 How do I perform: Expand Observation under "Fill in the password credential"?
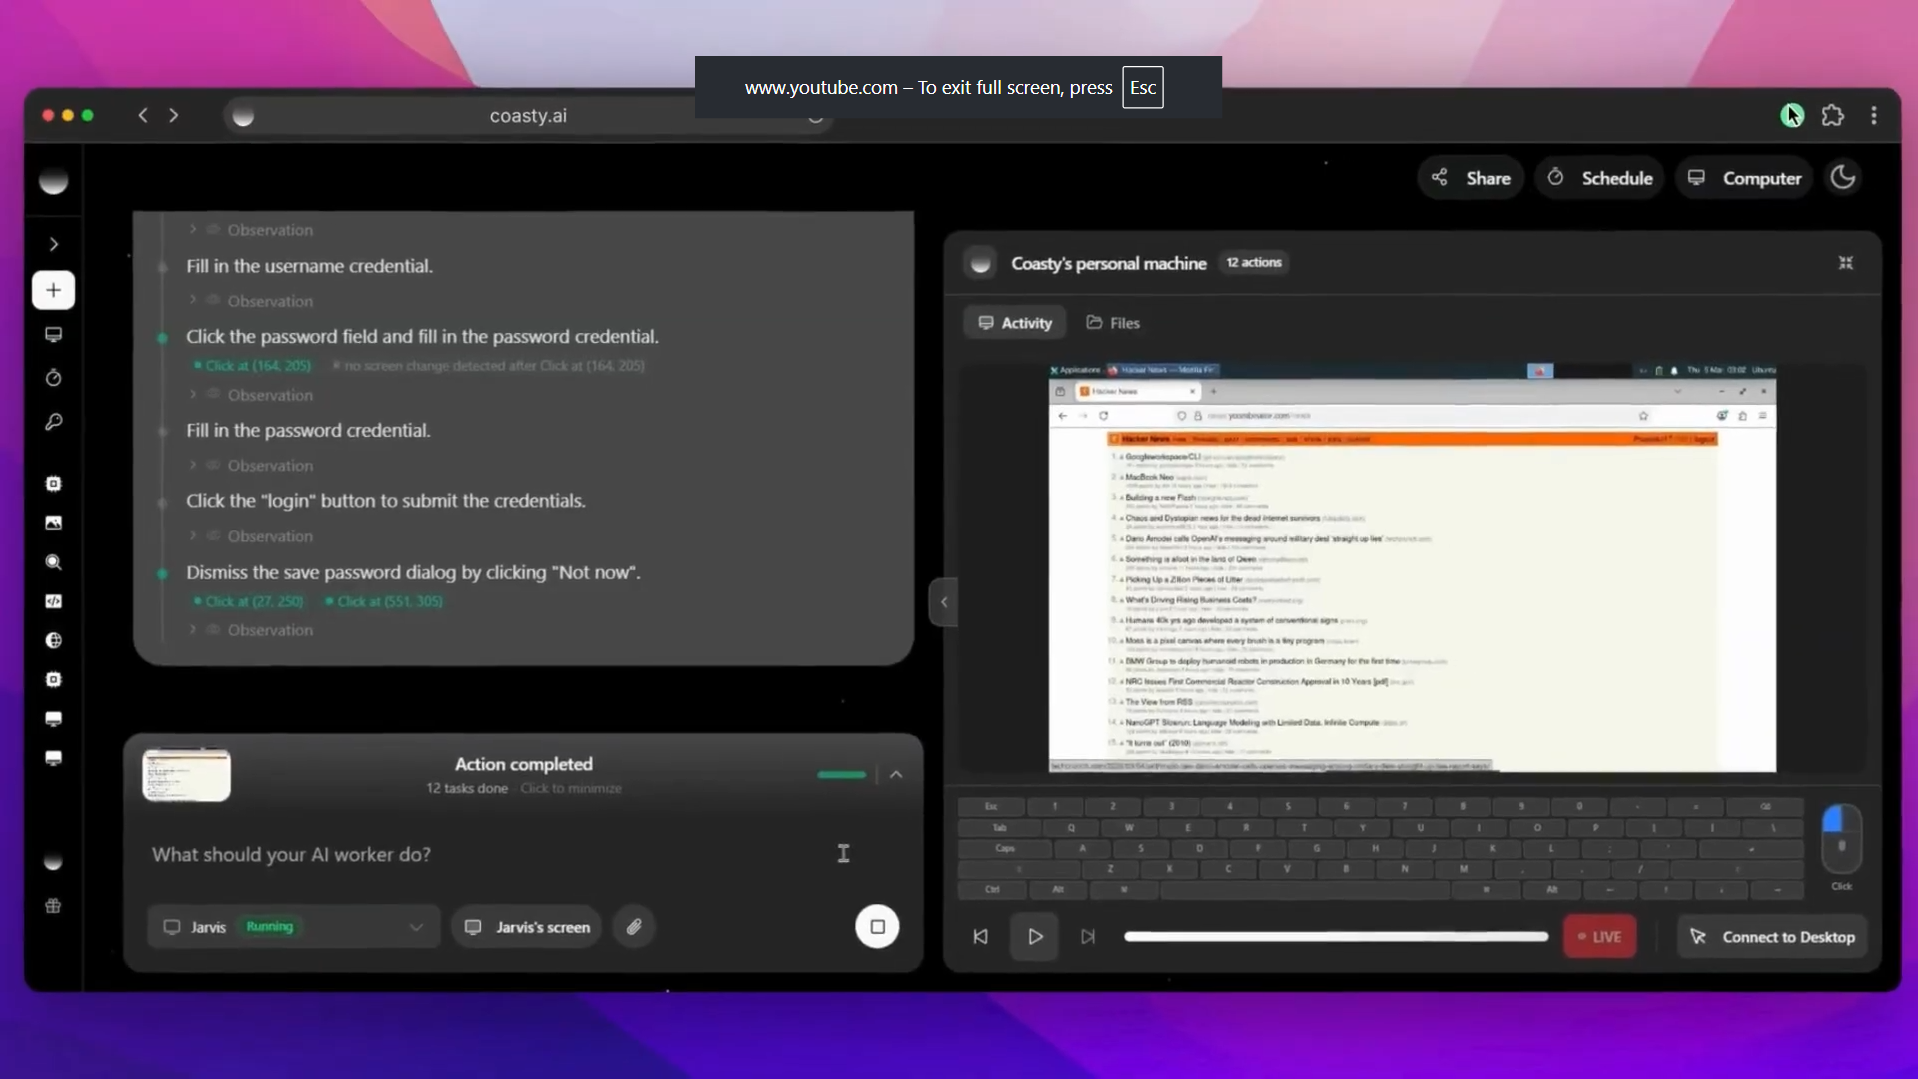pyautogui.click(x=251, y=466)
